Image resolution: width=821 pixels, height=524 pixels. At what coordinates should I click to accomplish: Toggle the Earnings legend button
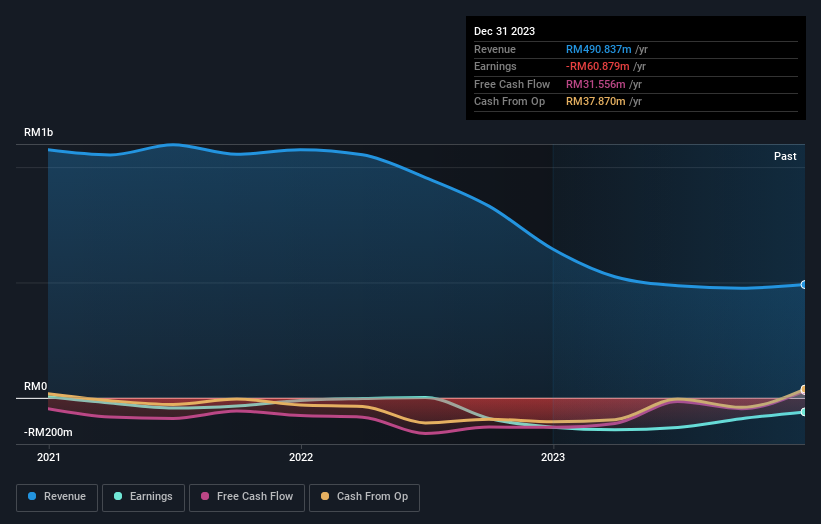pos(143,497)
